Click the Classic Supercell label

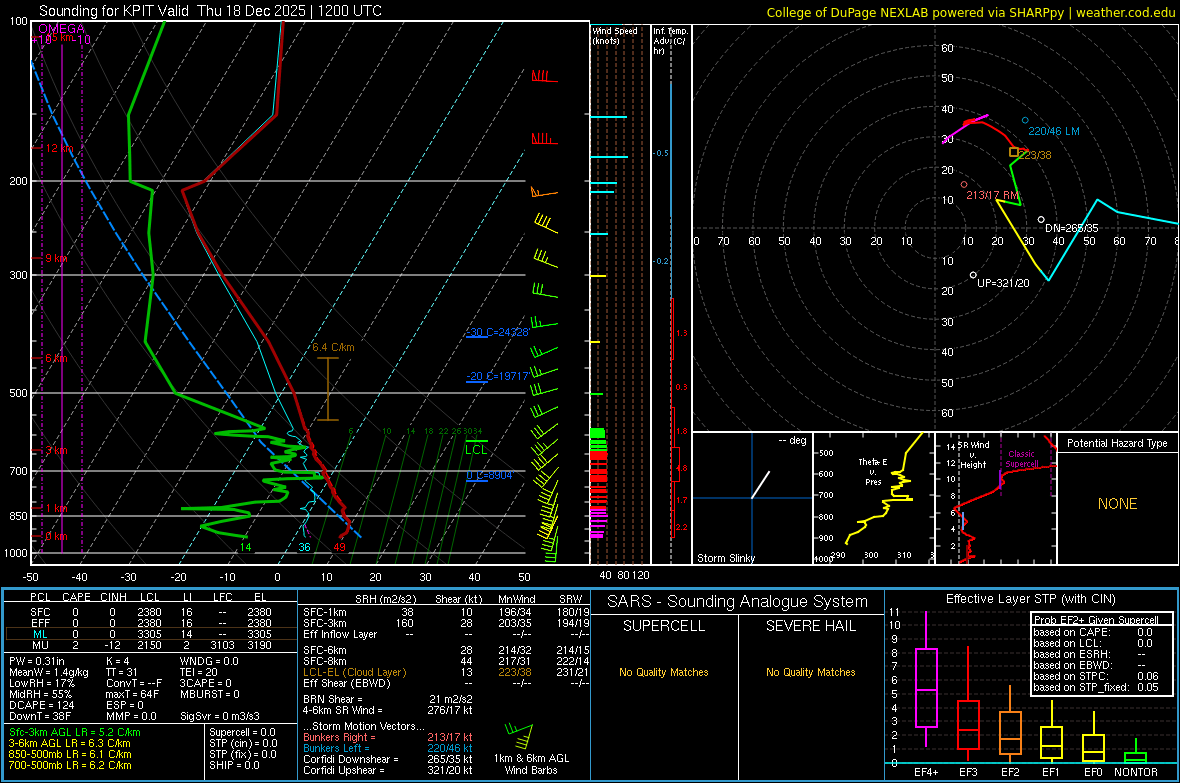click(1022, 459)
